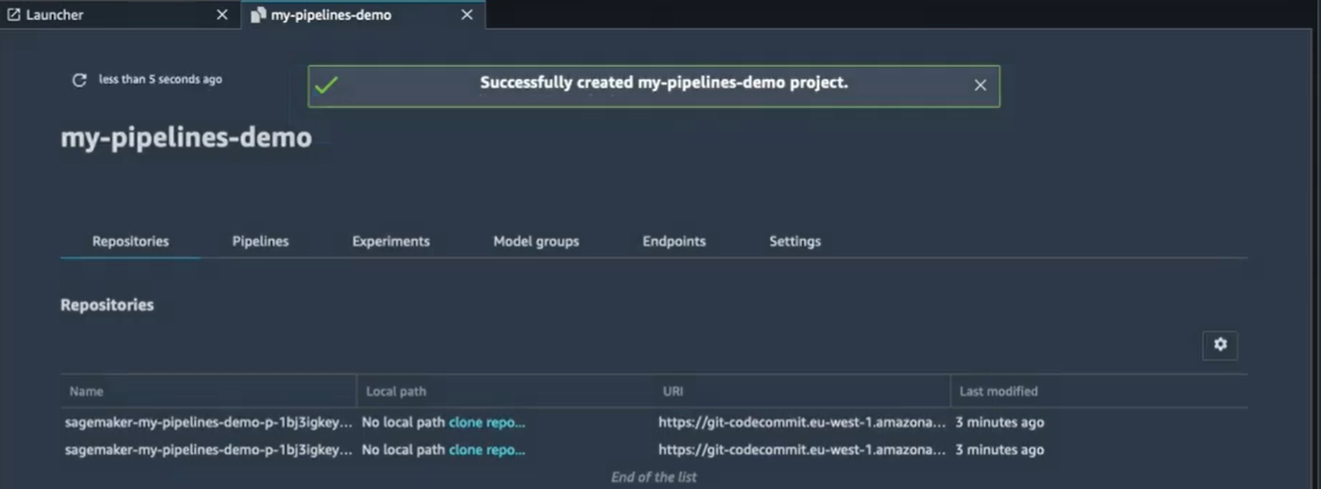Click the my-pipelines-demo tab file icon
The height and width of the screenshot is (489, 1321).
point(258,15)
